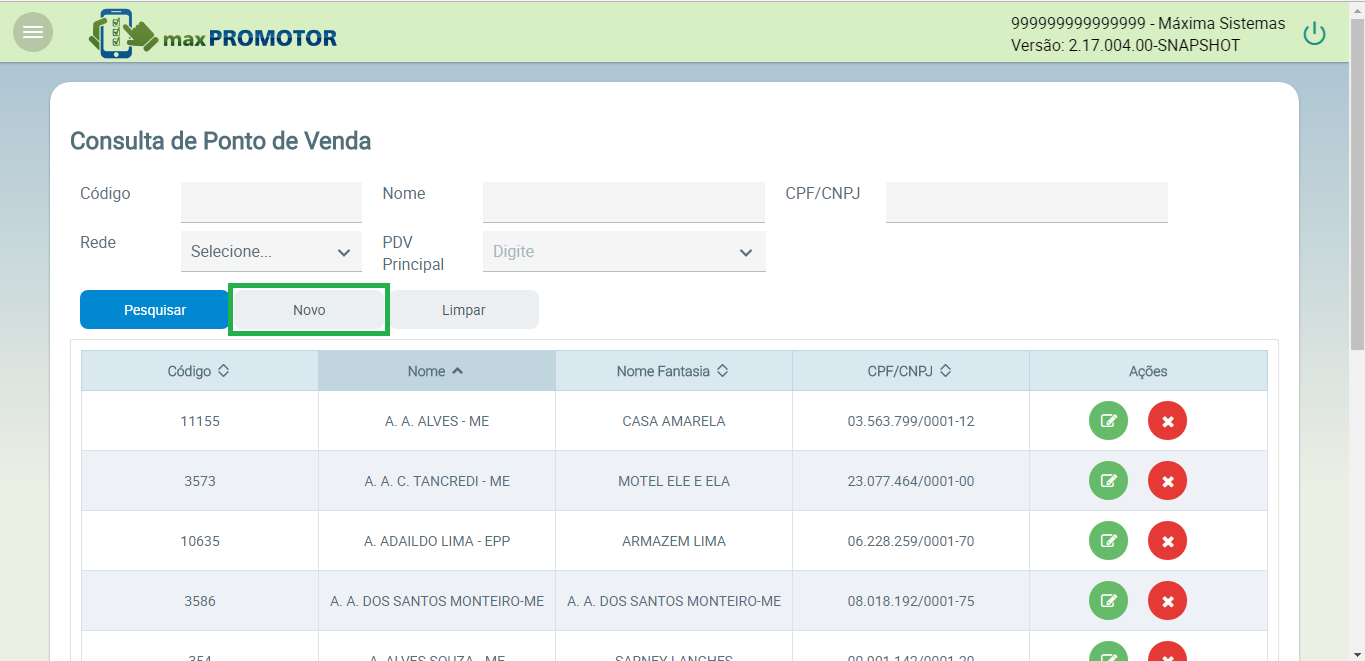Select the code cell 3573
Screen dimensions: 1365x661
200,481
